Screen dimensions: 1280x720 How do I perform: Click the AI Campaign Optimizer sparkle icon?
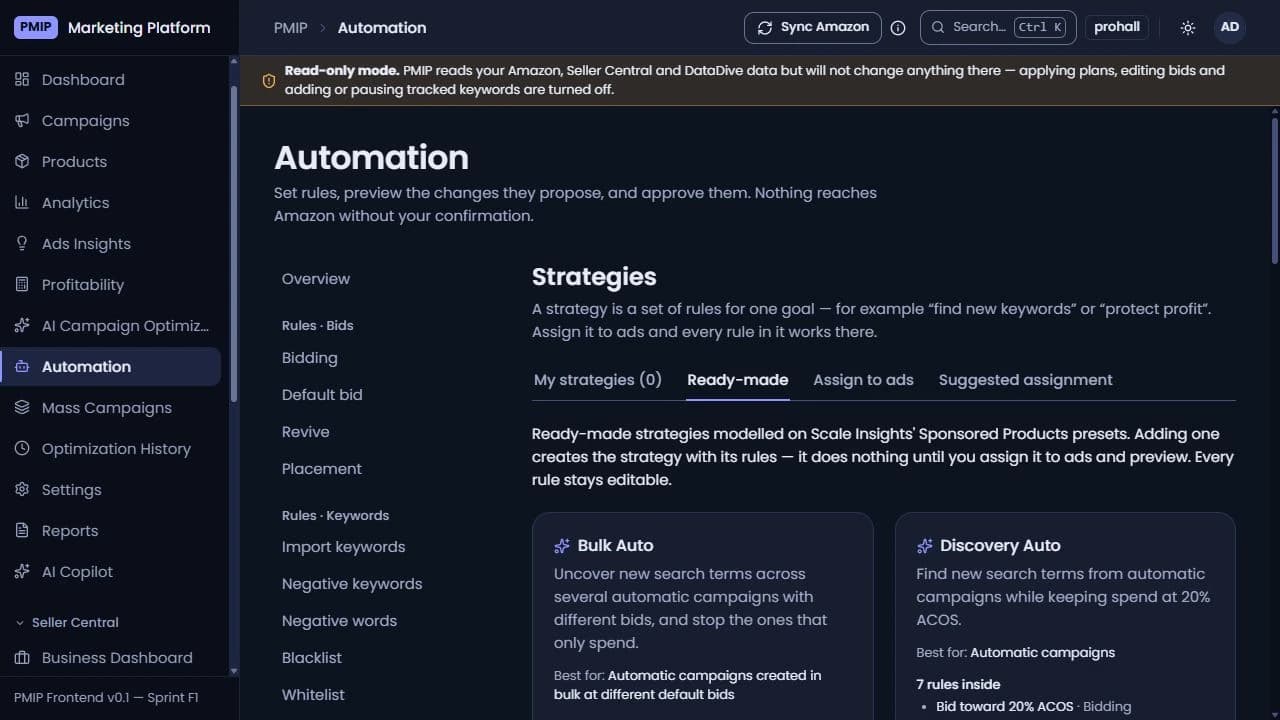(22, 325)
